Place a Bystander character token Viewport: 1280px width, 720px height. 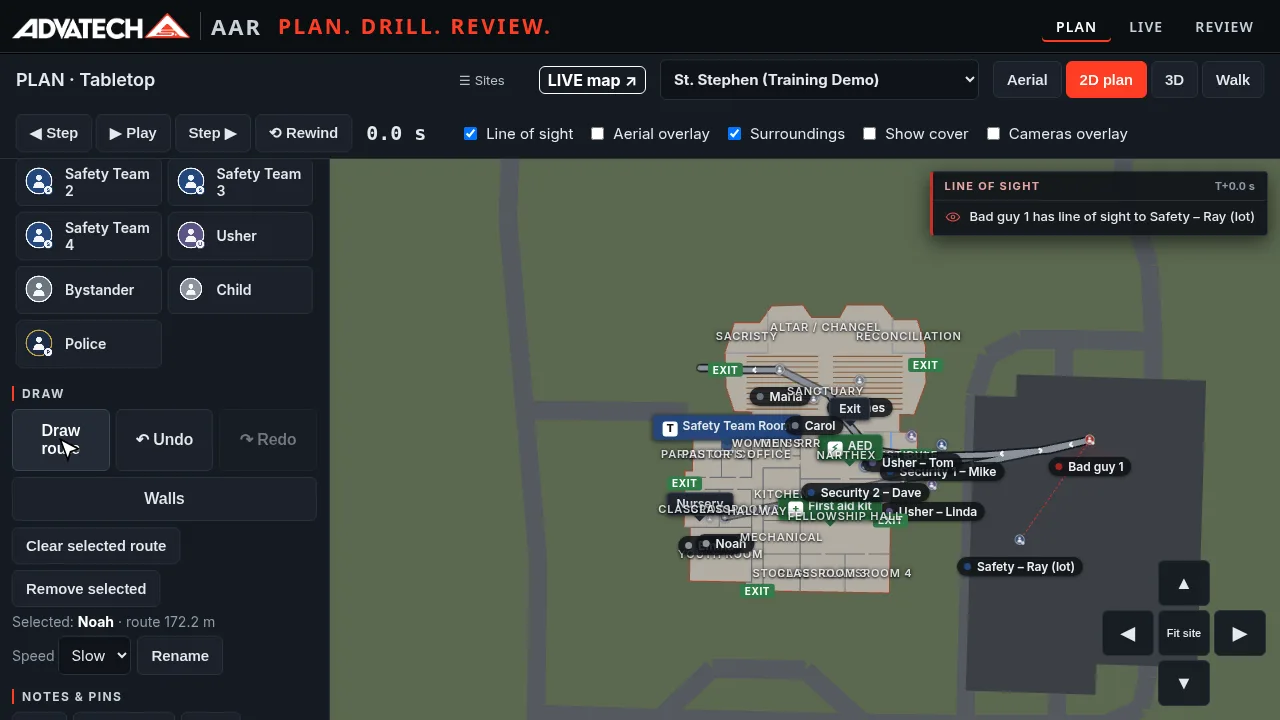click(x=88, y=290)
